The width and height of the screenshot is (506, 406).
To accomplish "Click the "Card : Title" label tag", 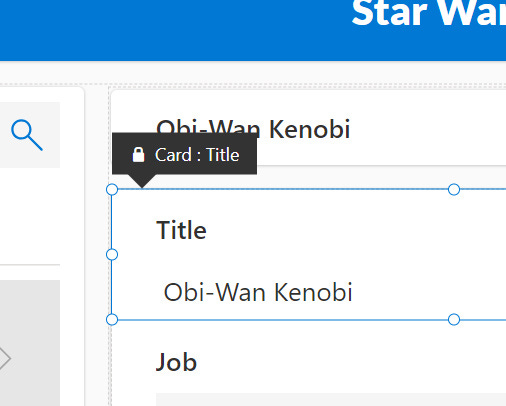I will (x=184, y=154).
